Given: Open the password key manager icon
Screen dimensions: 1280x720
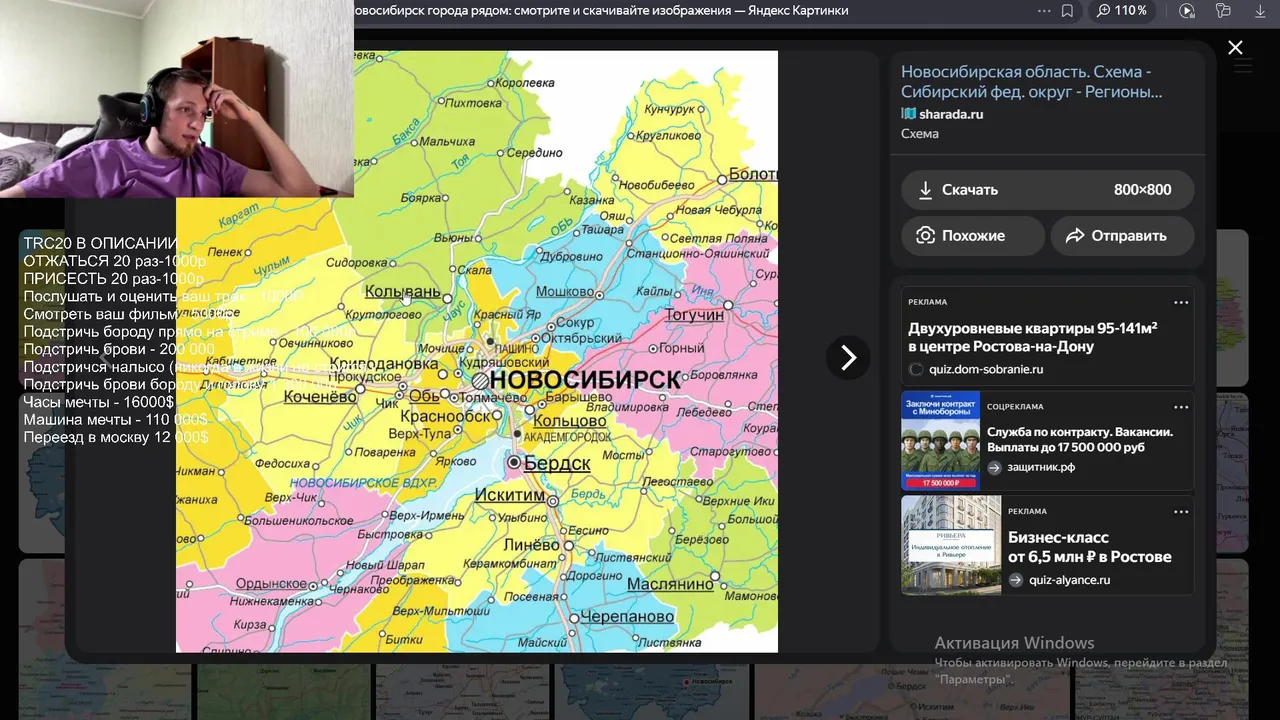Looking at the screenshot, I should click(x=1223, y=11).
